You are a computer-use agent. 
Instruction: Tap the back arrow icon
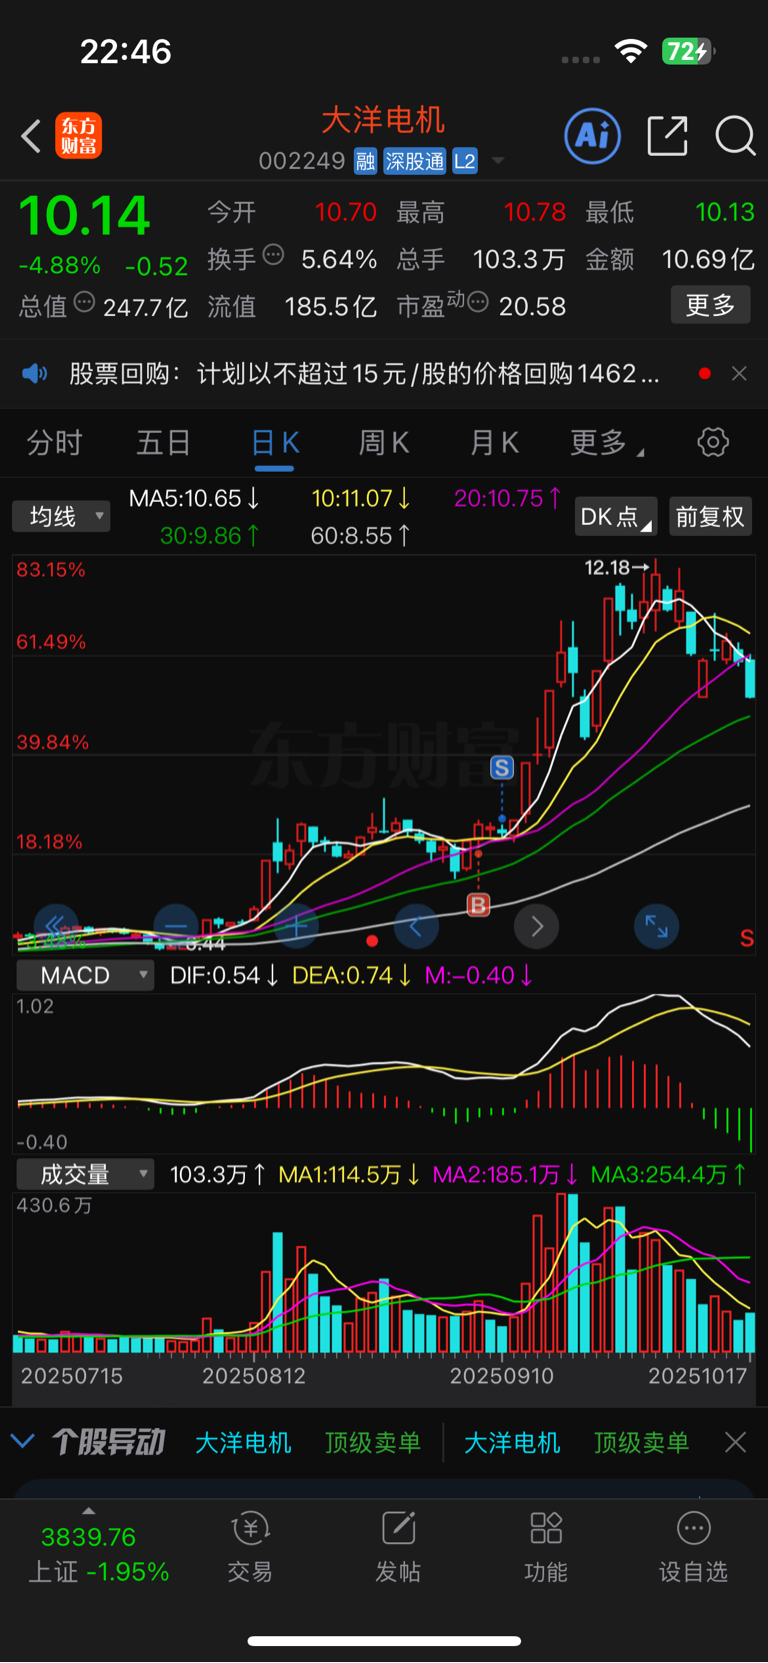pyautogui.click(x=31, y=136)
